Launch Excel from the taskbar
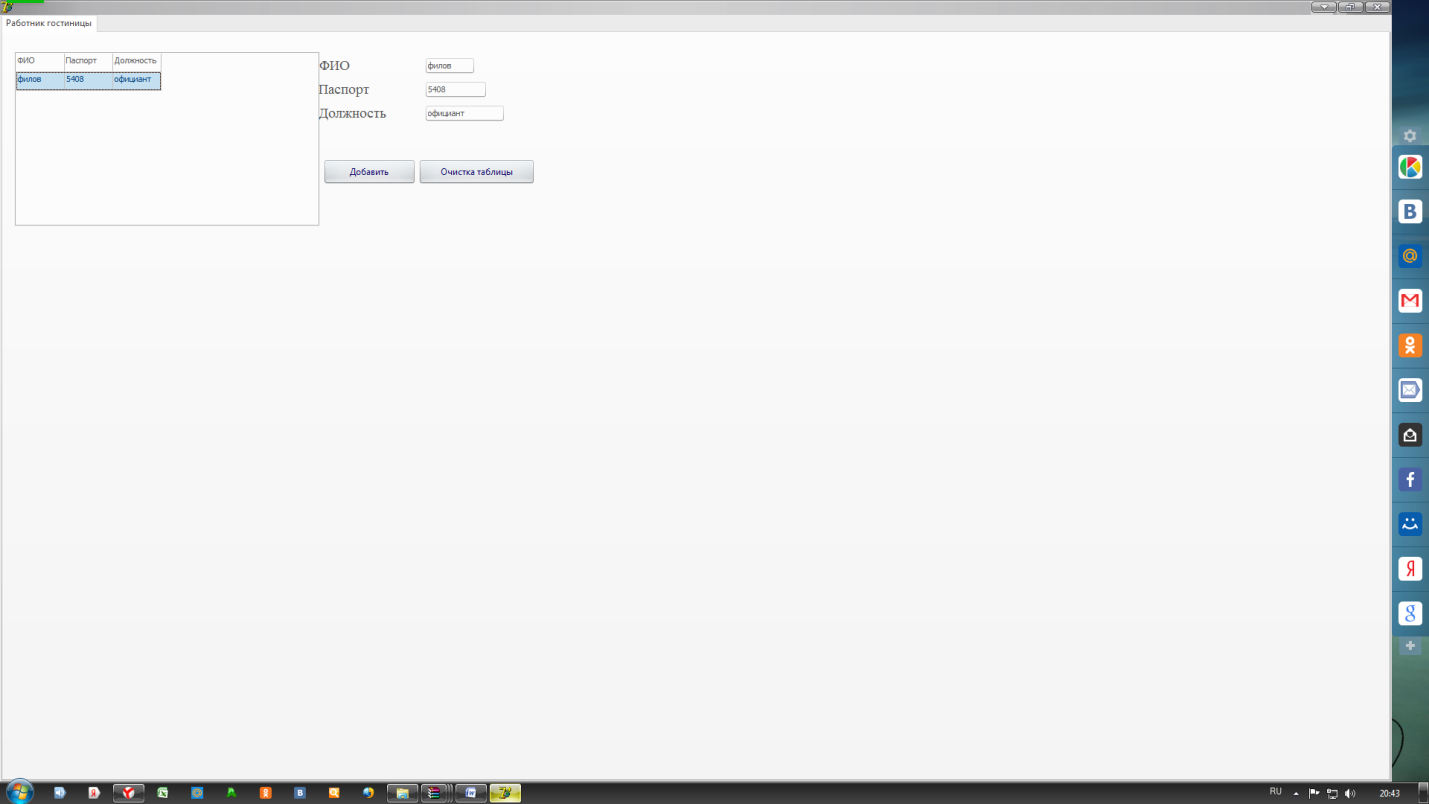 [x=162, y=793]
